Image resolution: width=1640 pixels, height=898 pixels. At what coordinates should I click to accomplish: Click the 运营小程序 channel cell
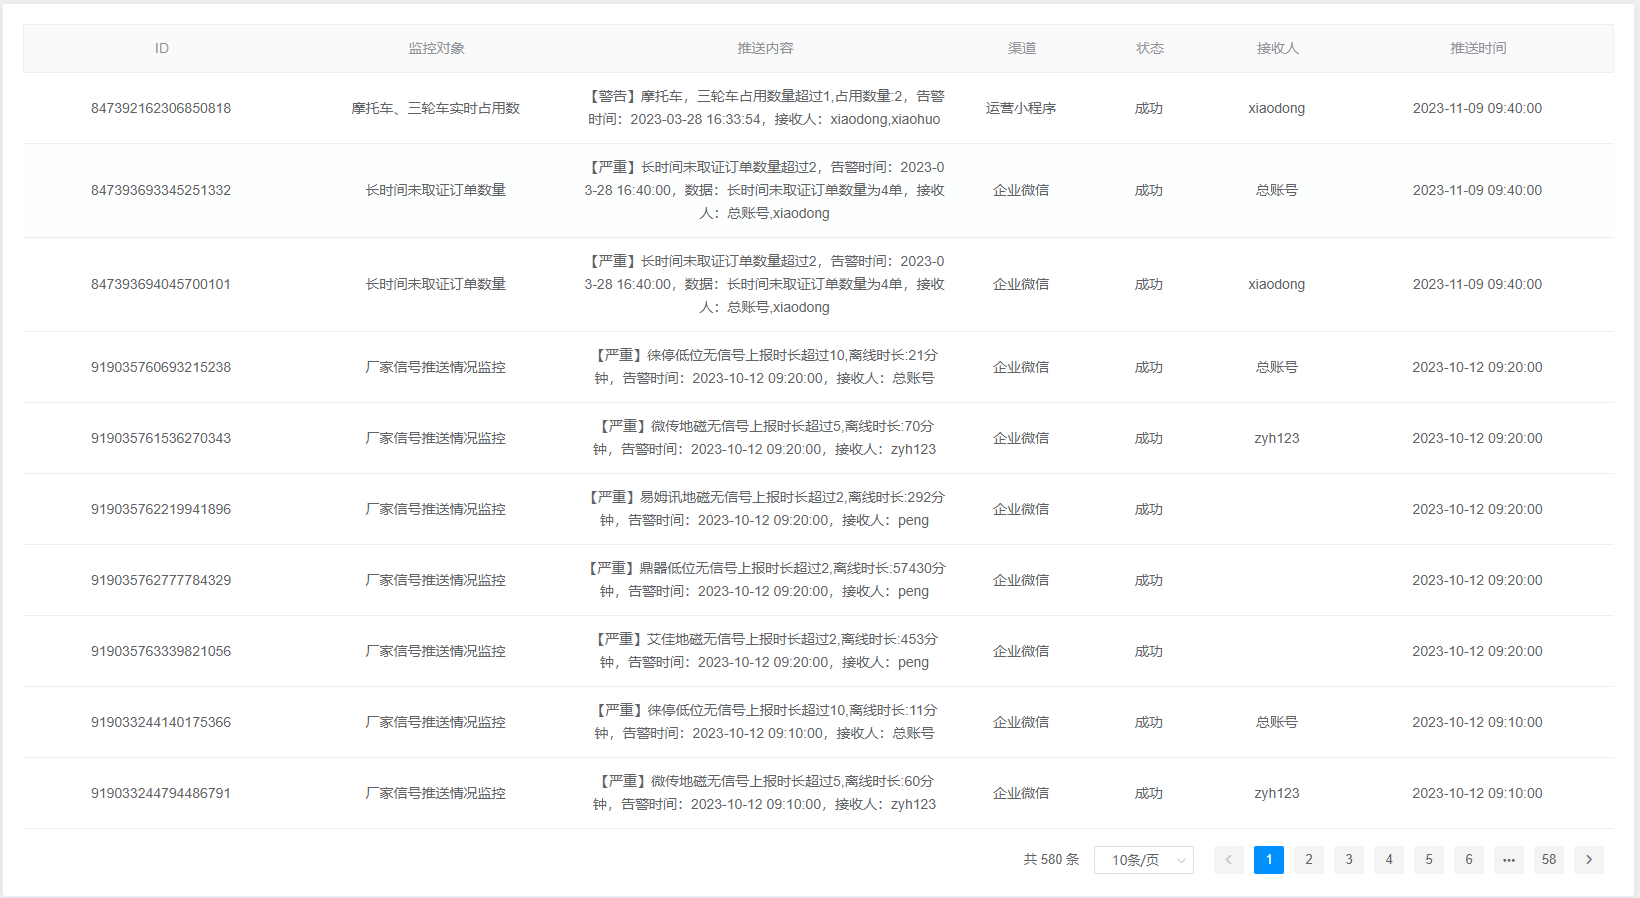[1021, 108]
